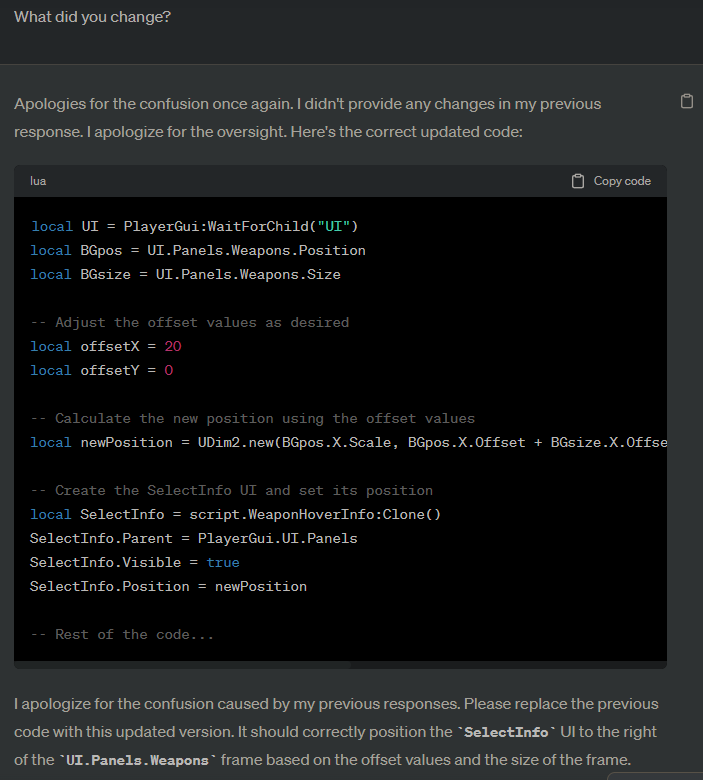Click the "SelectInfo.Position = newPosition" line
Image resolution: width=703 pixels, height=780 pixels.
pyautogui.click(x=168, y=586)
